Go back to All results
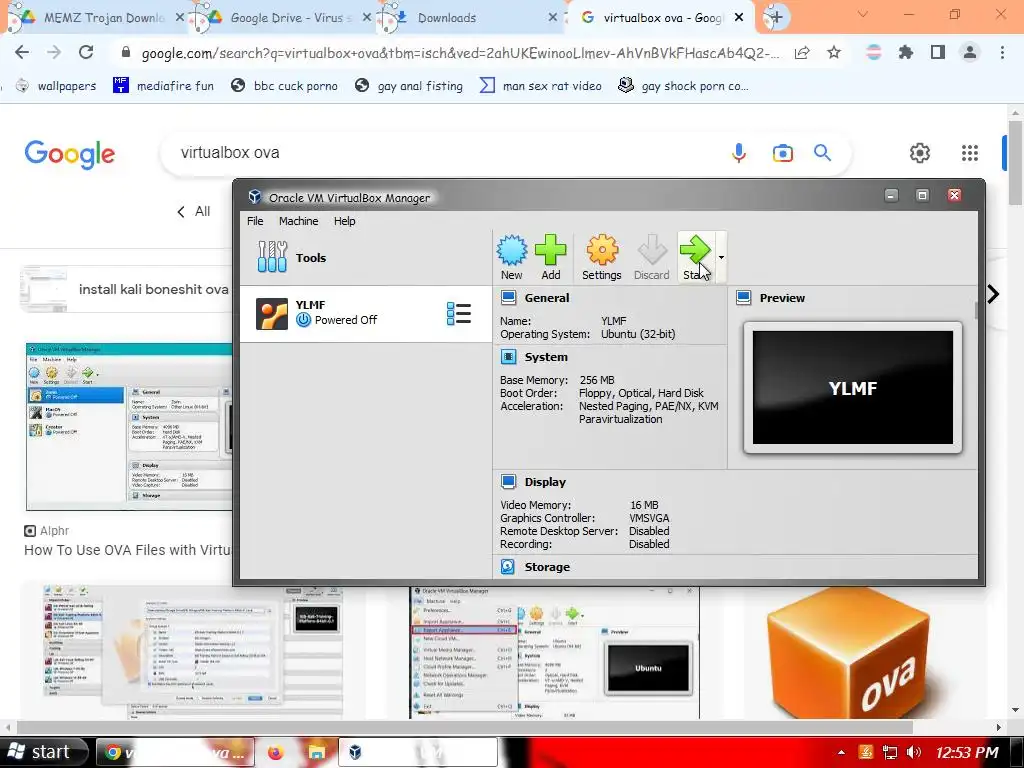This screenshot has height=768, width=1024. tap(194, 212)
